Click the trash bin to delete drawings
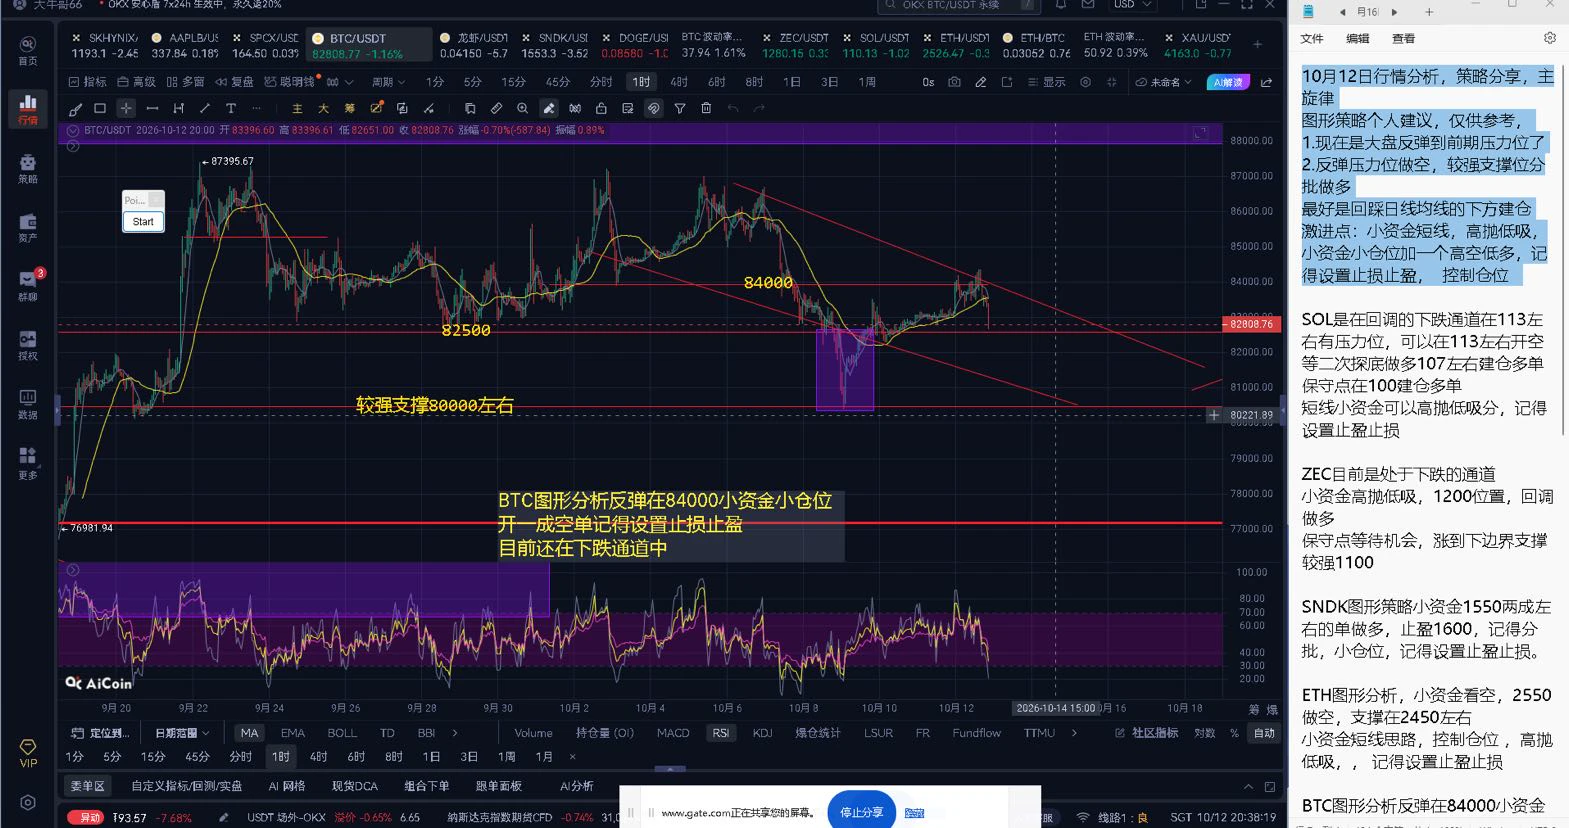The image size is (1569, 828). (x=706, y=108)
